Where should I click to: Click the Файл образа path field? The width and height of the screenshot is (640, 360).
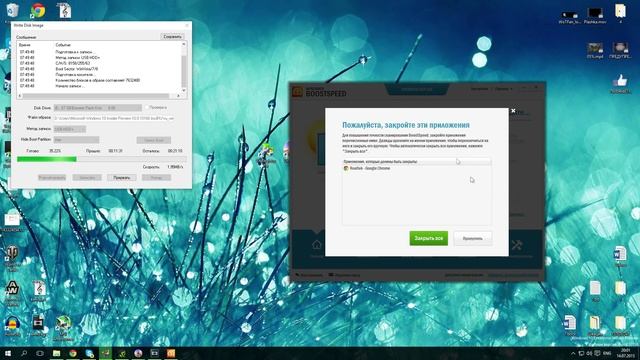(114, 118)
